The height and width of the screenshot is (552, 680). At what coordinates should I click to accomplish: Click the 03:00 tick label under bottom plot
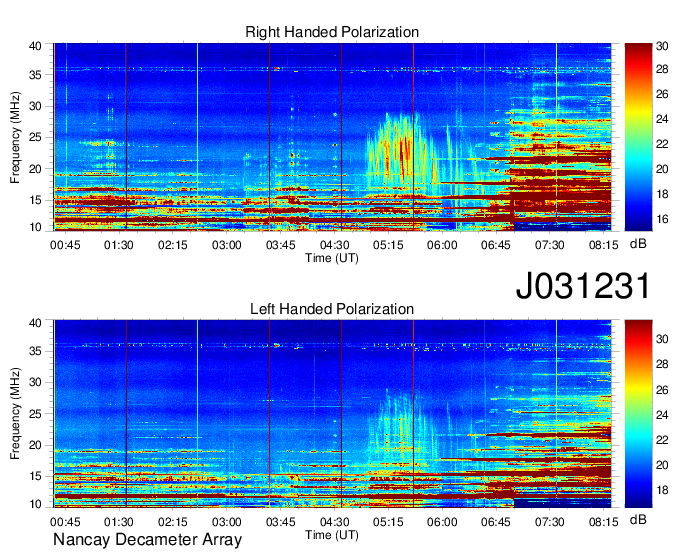[x=226, y=522]
